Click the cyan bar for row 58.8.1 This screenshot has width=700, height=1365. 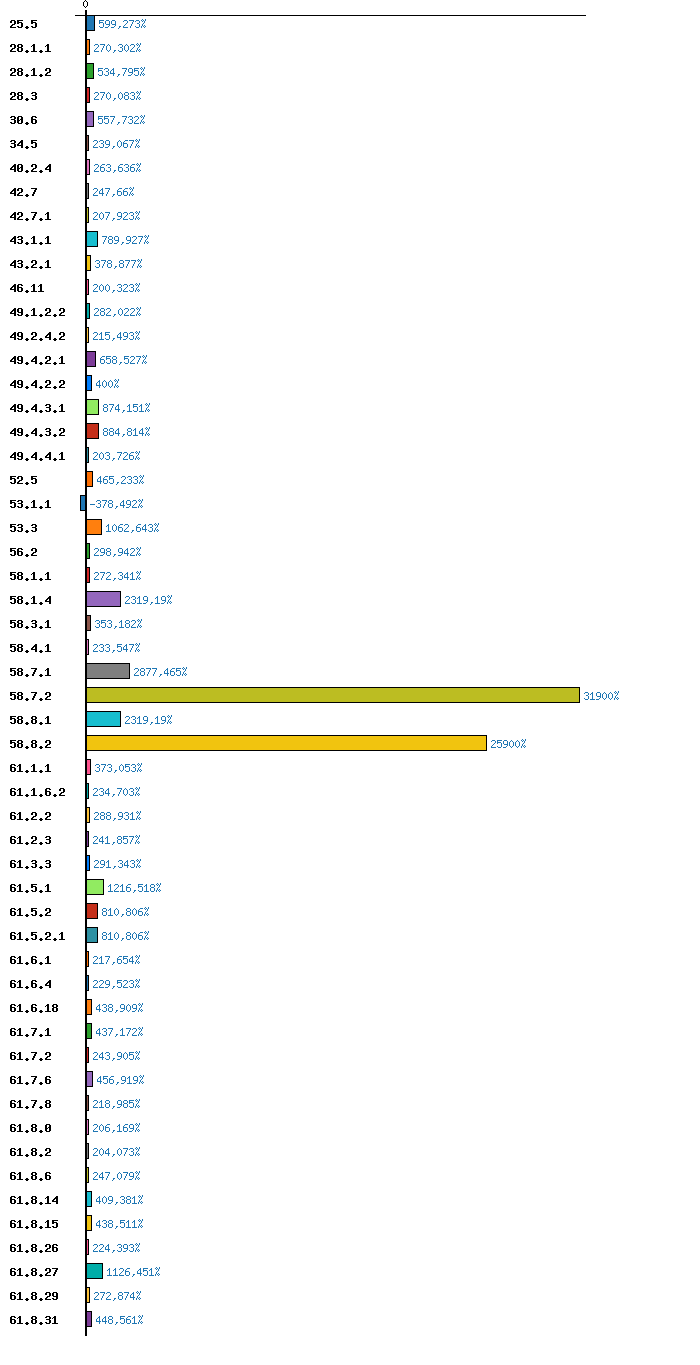coord(103,719)
